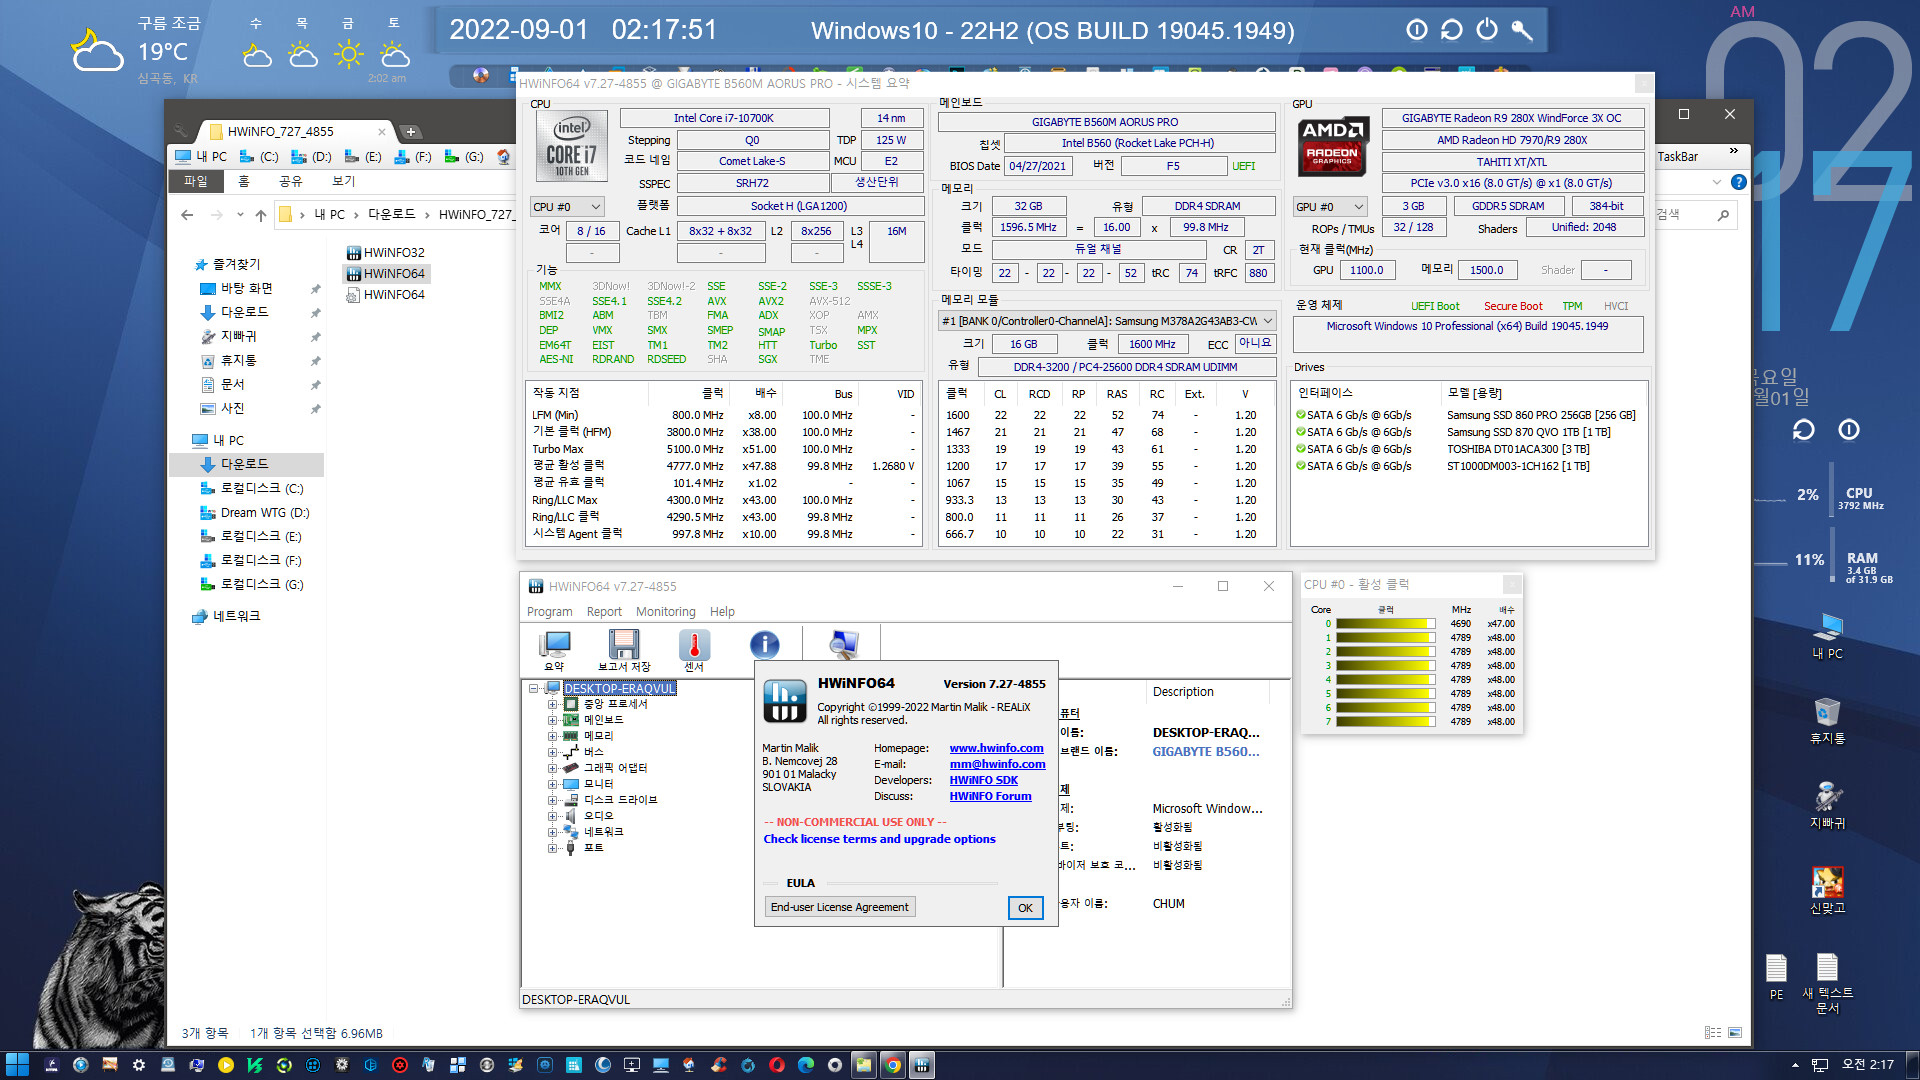Select 바탕 화면 in Explorer sidebar
The height and width of the screenshot is (1080, 1920).
(246, 289)
